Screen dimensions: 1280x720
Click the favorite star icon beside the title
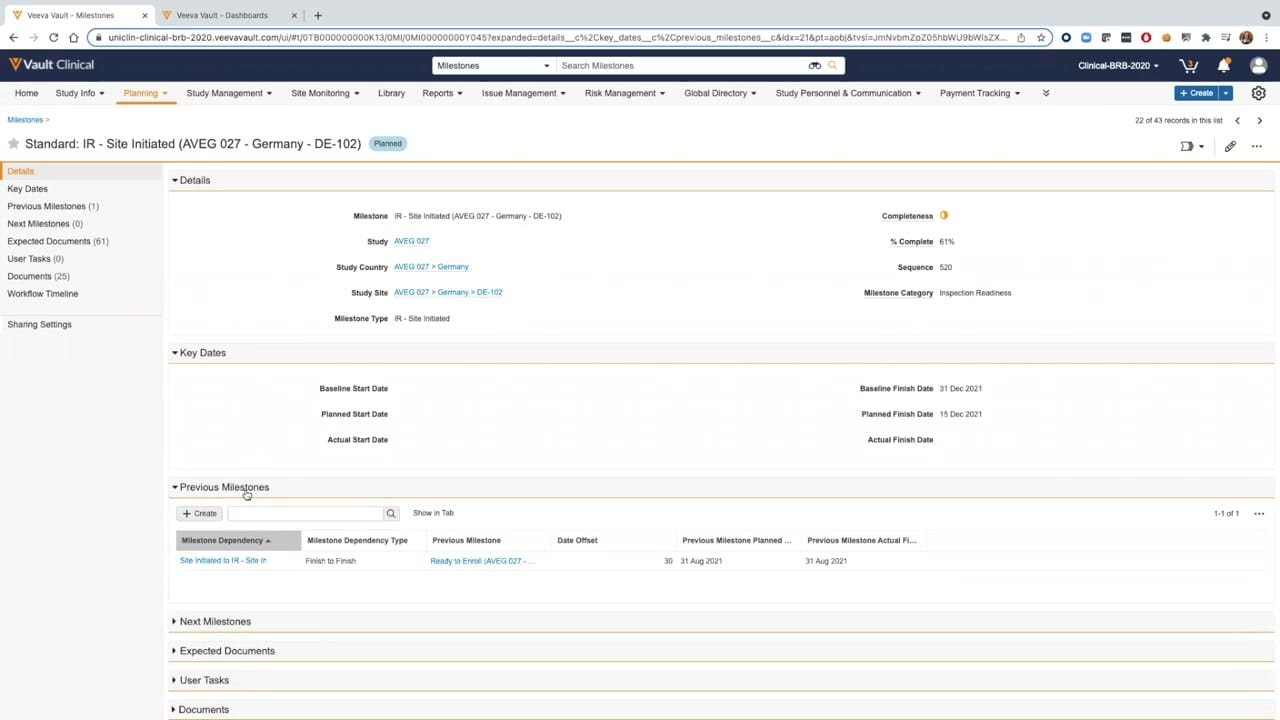click(x=14, y=144)
